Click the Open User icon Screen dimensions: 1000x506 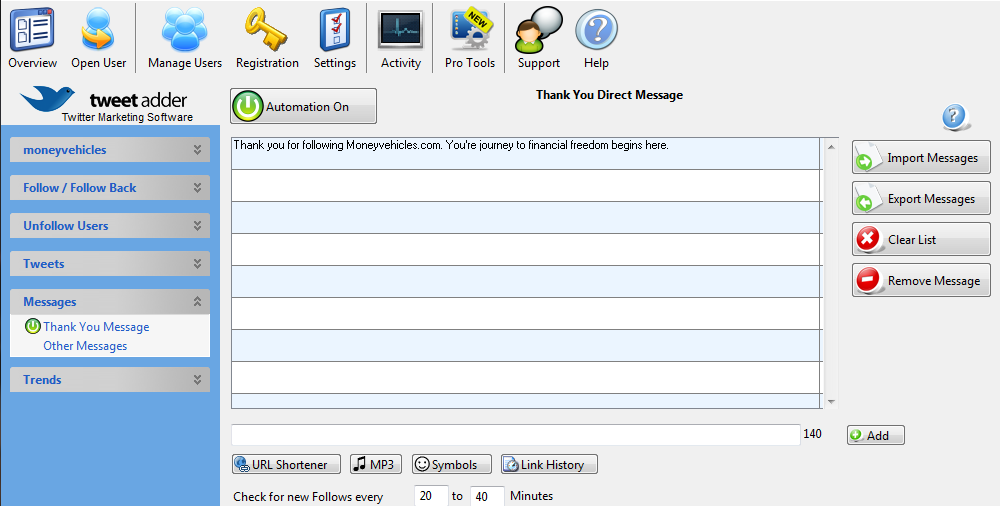coord(98,36)
